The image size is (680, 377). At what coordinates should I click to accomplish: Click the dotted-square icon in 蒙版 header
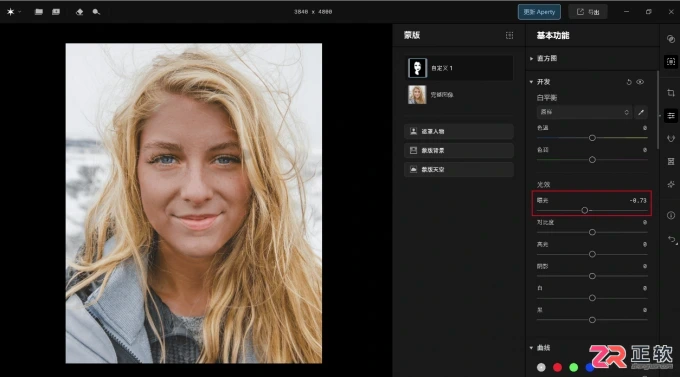coord(509,36)
